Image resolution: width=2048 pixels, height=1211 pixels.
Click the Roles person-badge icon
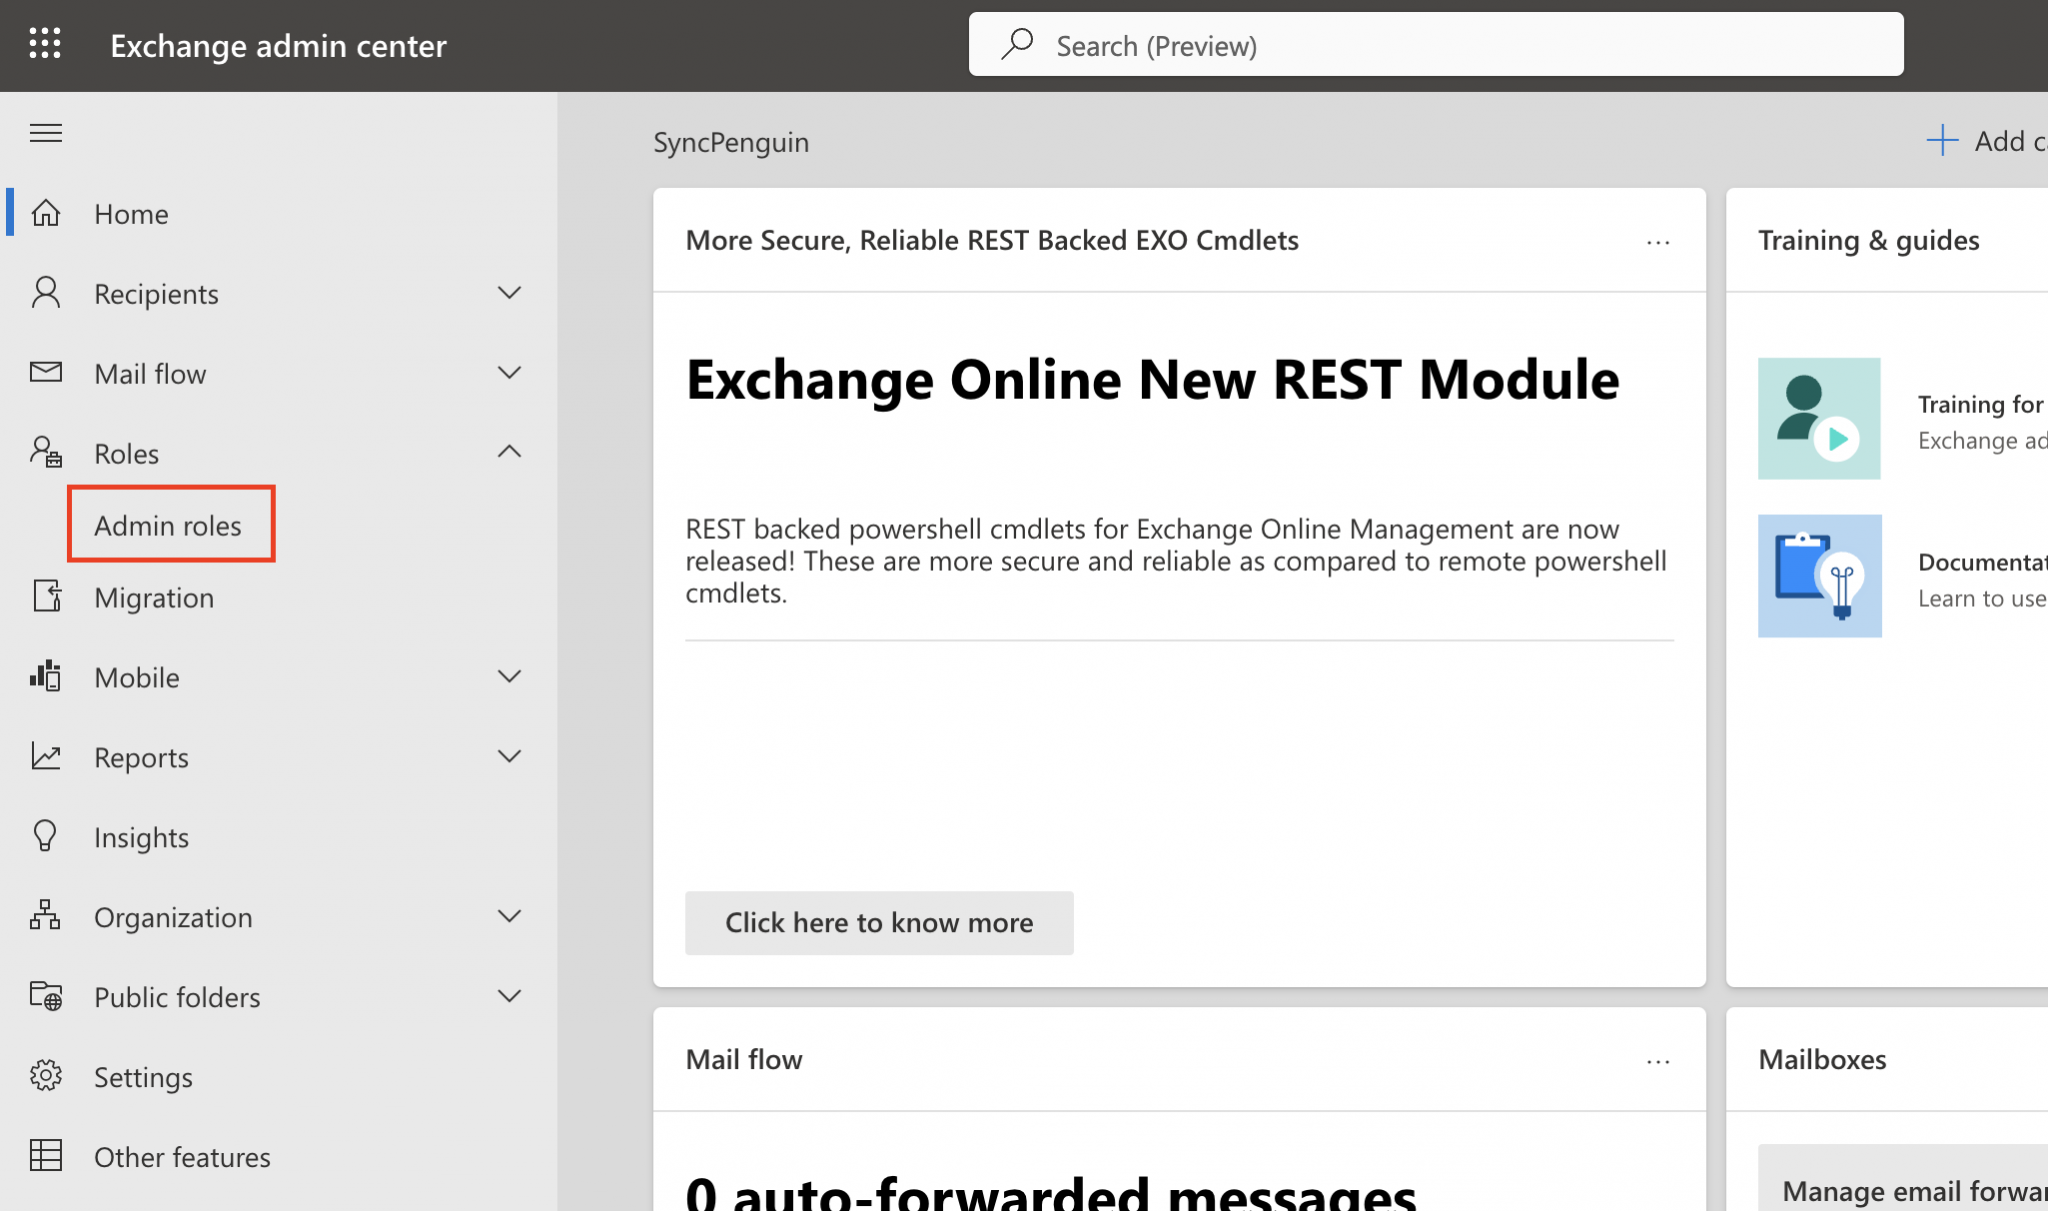pos(46,452)
